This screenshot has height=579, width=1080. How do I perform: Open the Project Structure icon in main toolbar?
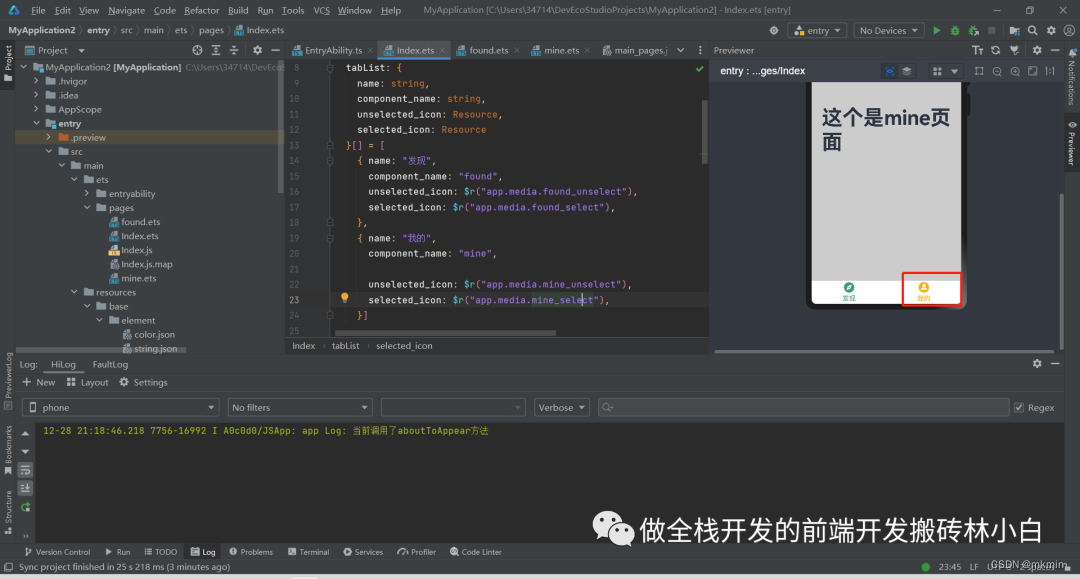coord(1014,30)
